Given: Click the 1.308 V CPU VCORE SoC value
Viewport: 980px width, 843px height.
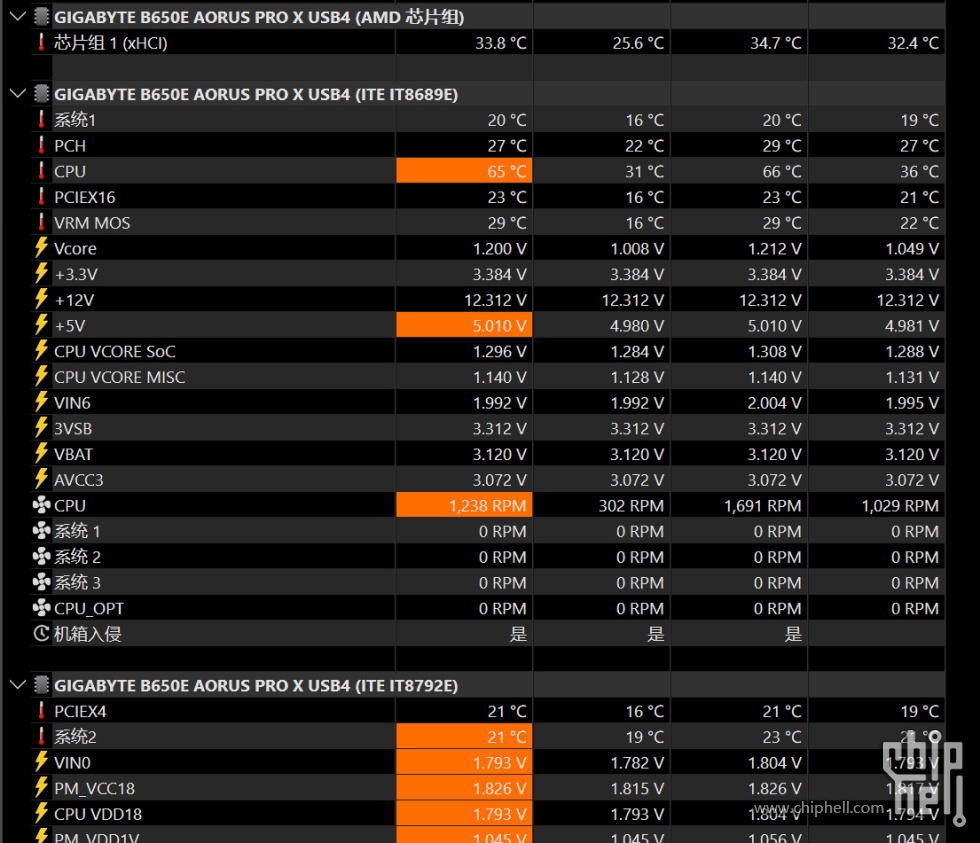Looking at the screenshot, I should 774,351.
